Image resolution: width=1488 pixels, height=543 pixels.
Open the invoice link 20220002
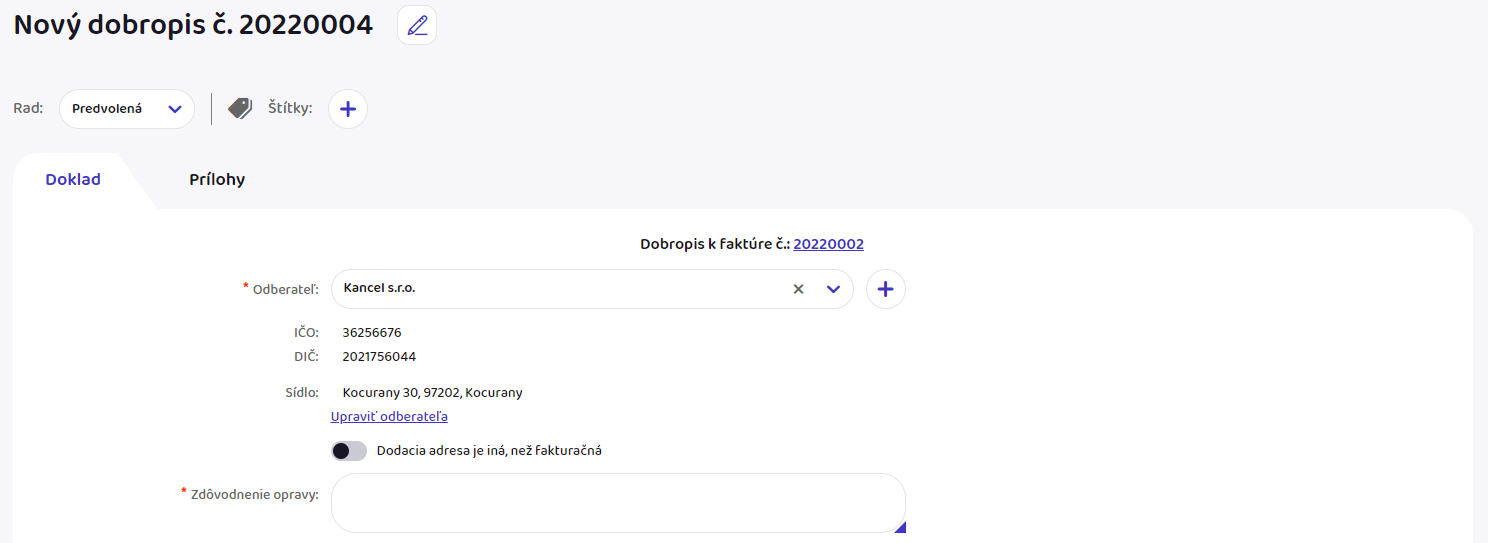[828, 244]
